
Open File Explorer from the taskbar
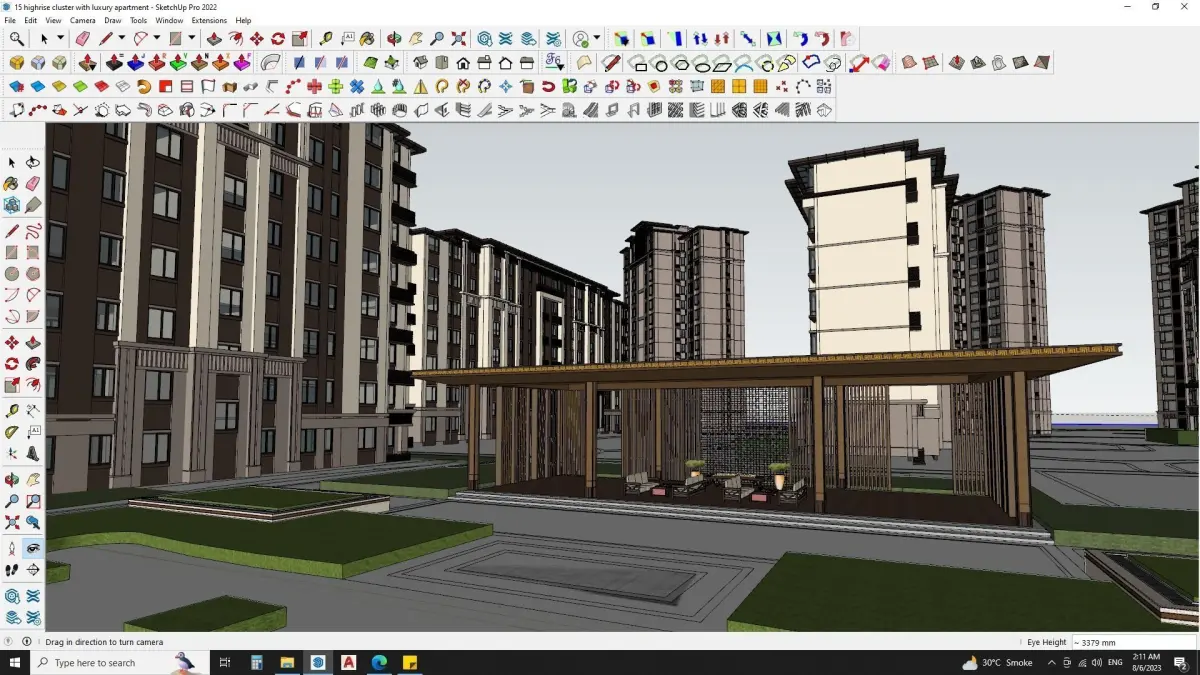[x=287, y=662]
